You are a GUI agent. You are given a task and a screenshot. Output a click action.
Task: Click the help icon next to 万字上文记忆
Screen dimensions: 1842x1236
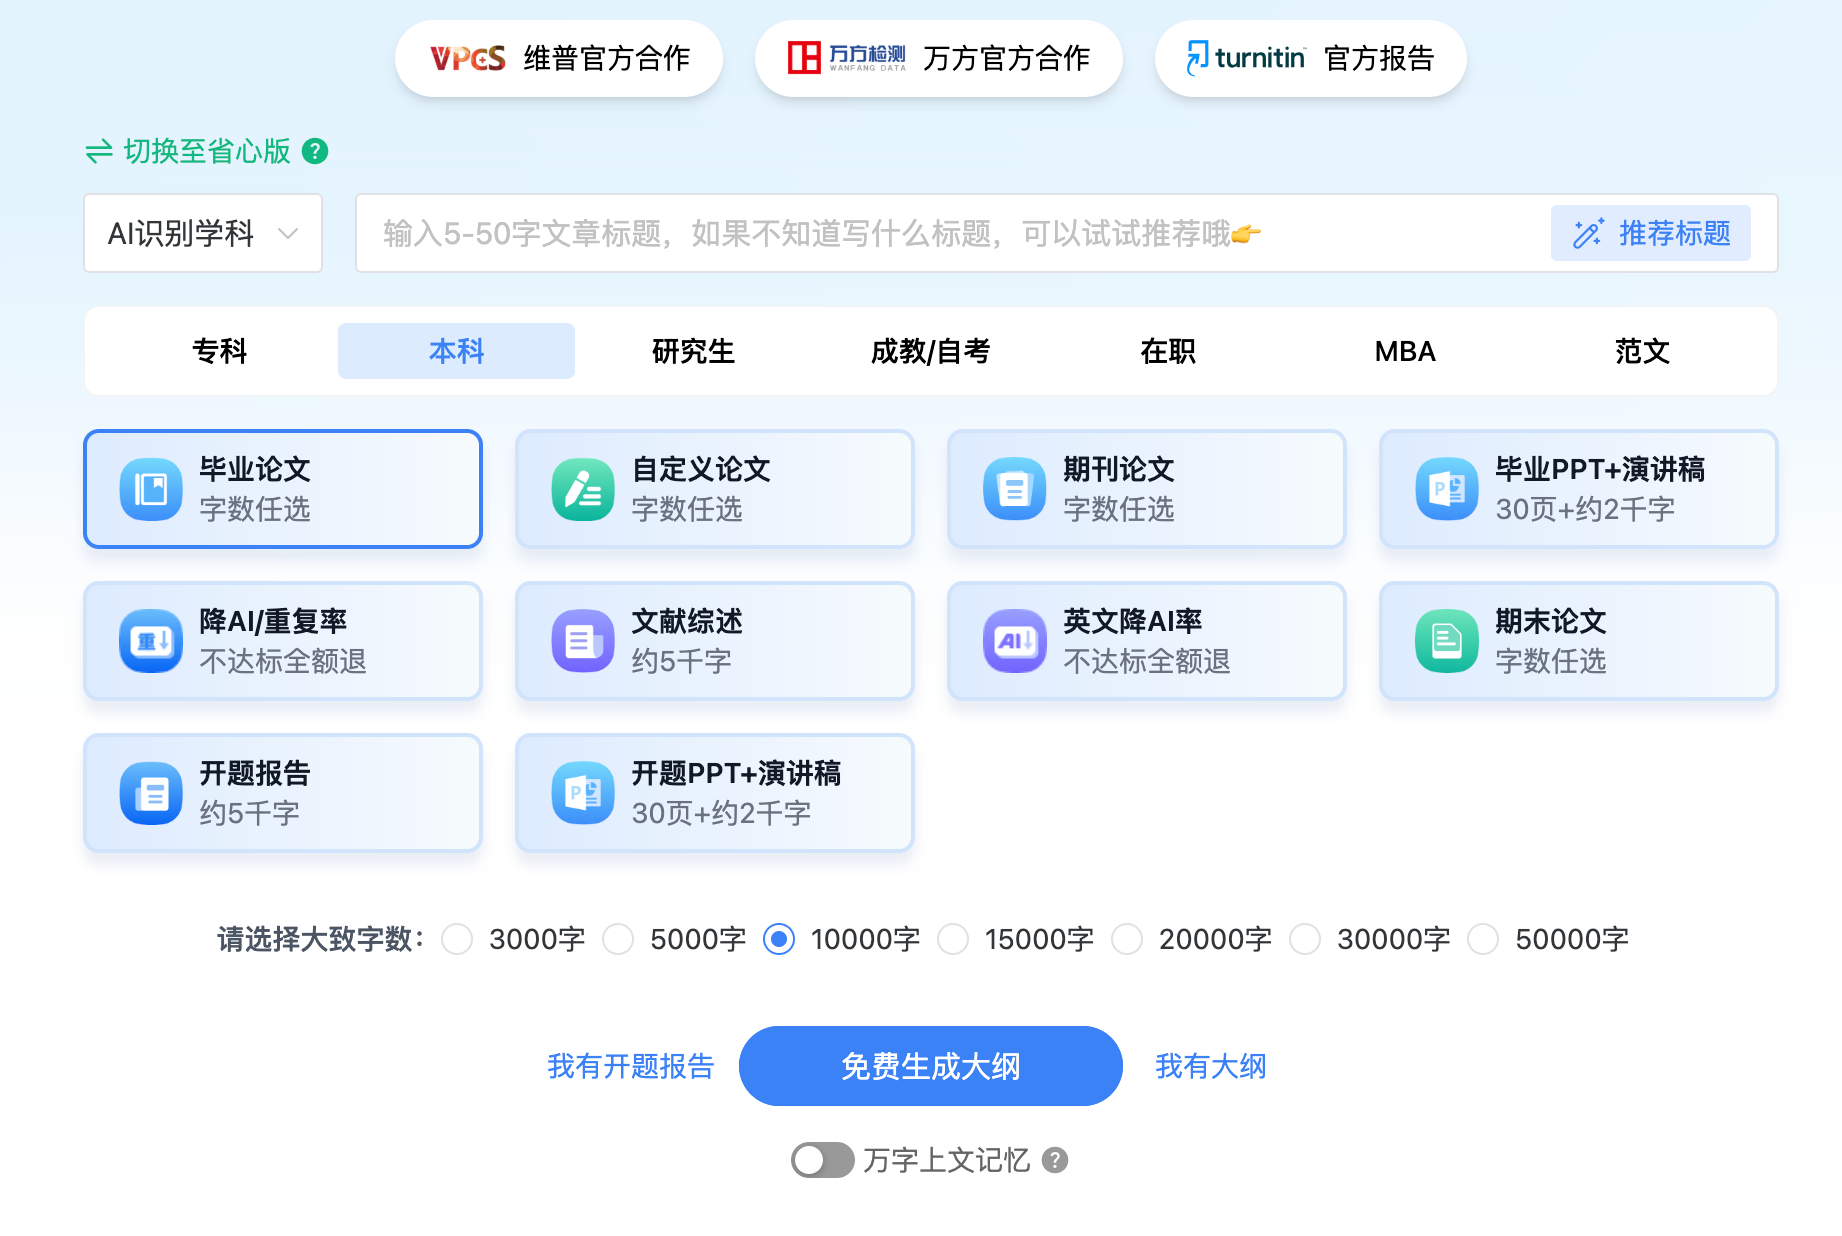click(1055, 1160)
